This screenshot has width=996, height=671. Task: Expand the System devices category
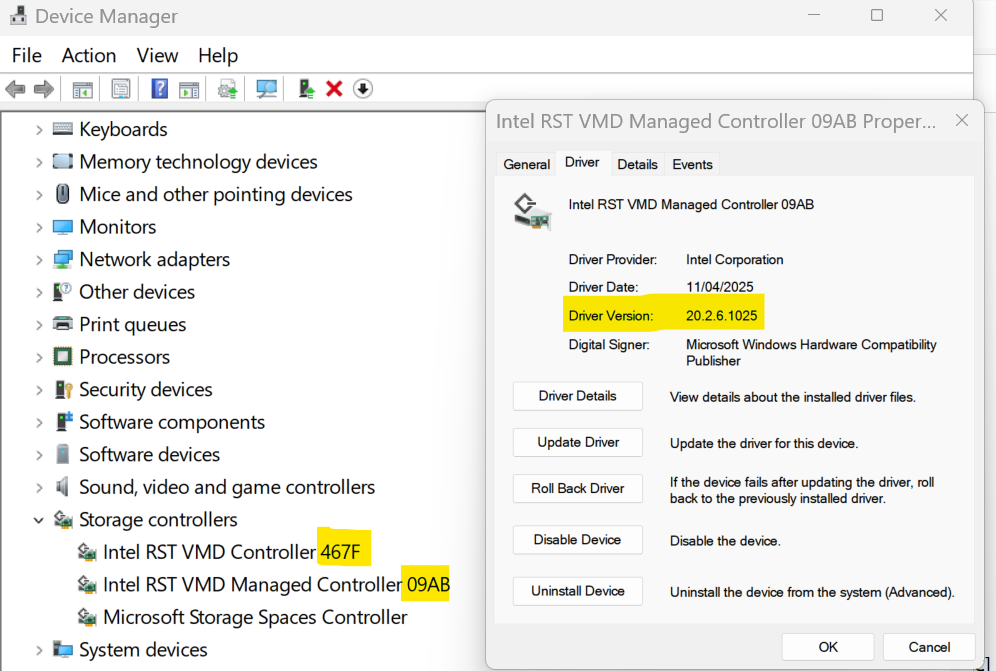39,650
